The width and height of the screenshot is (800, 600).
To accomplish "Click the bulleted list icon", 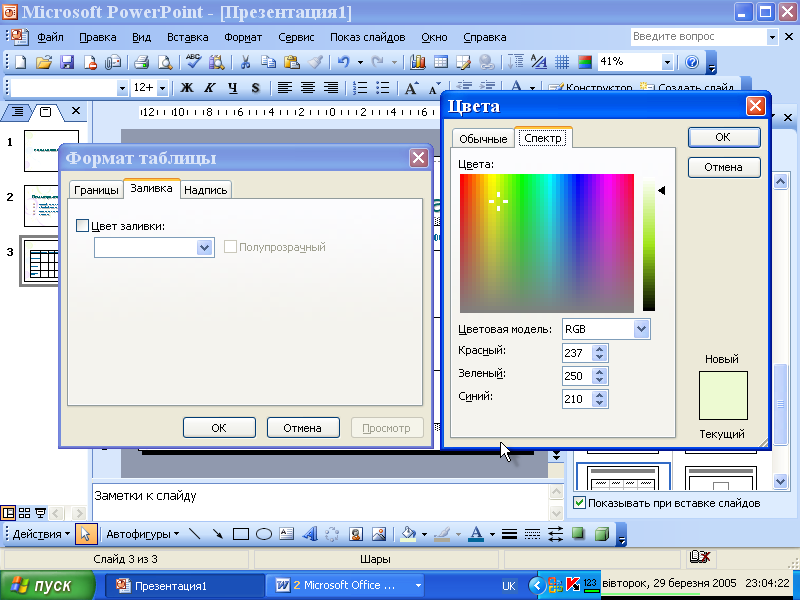I will [x=383, y=88].
